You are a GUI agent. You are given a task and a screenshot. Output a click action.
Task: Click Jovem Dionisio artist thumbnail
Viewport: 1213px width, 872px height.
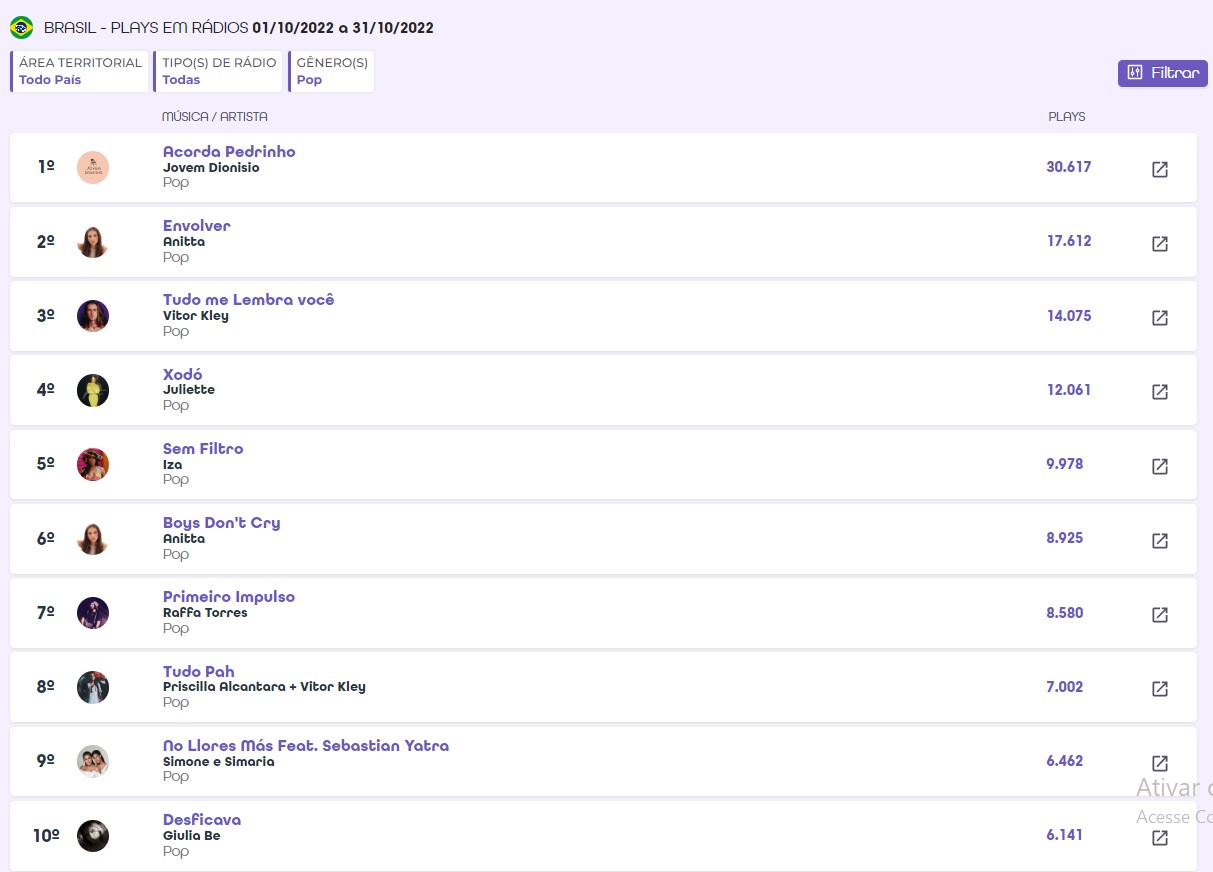pos(93,167)
